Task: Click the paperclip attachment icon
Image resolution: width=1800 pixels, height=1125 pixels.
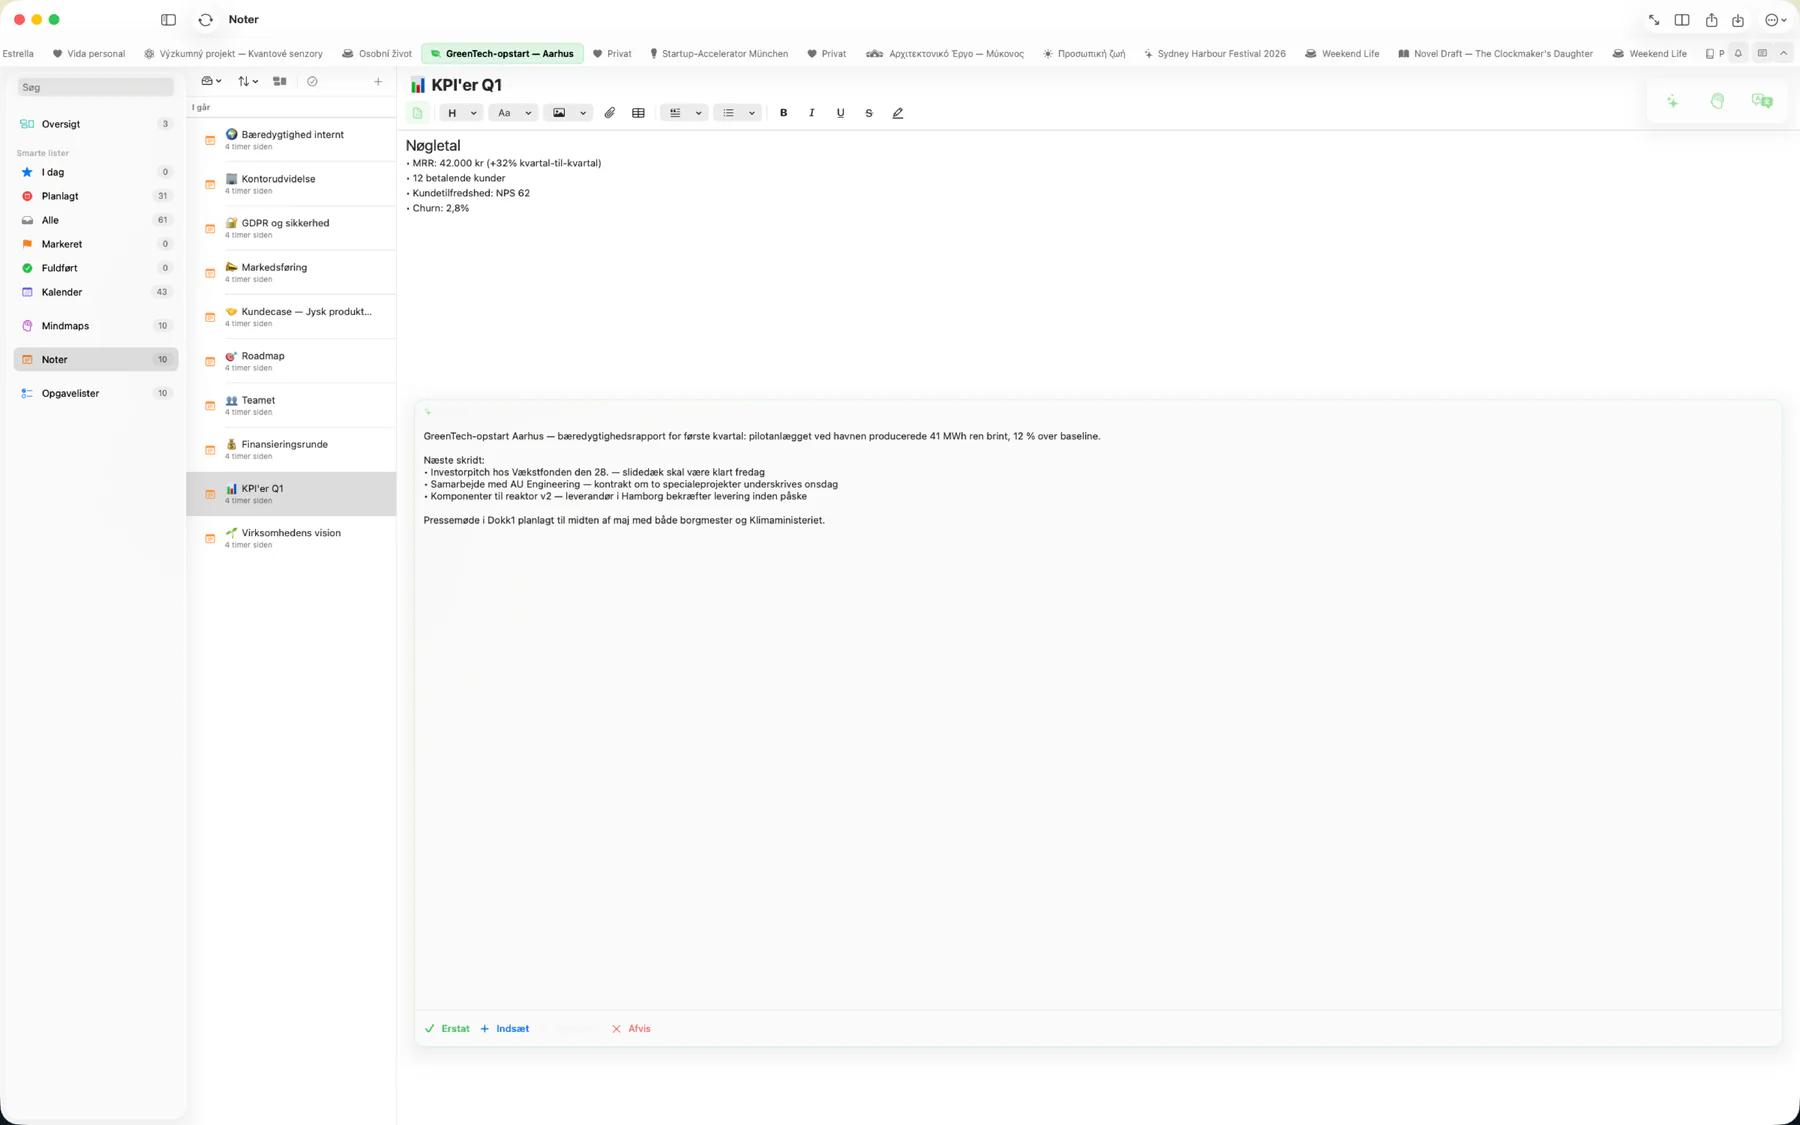Action: [609, 113]
